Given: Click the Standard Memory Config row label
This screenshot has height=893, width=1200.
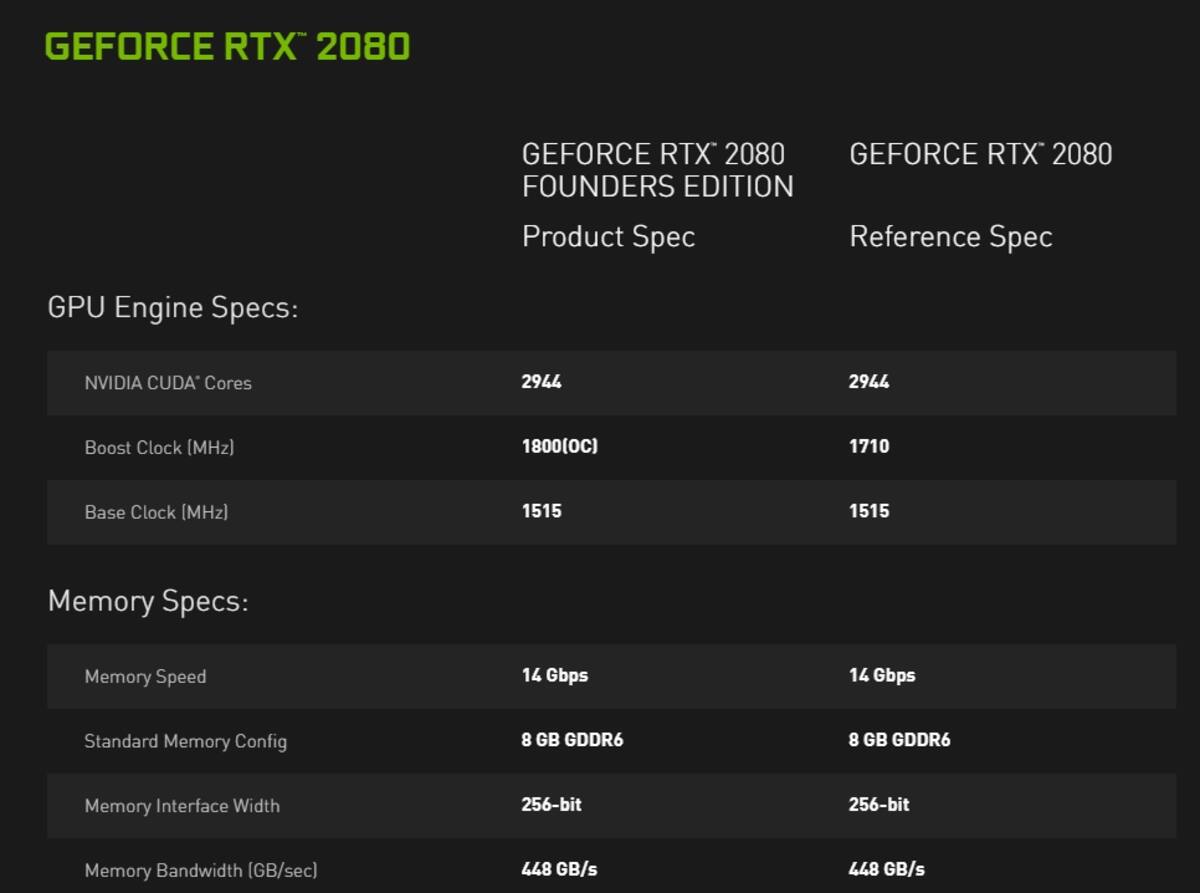Looking at the screenshot, I should tap(185, 742).
